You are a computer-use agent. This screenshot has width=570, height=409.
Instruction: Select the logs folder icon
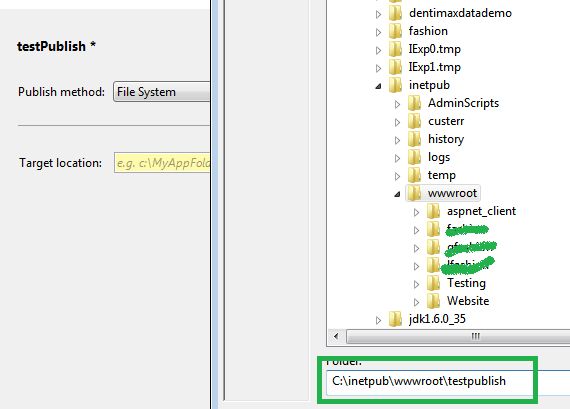(x=414, y=157)
